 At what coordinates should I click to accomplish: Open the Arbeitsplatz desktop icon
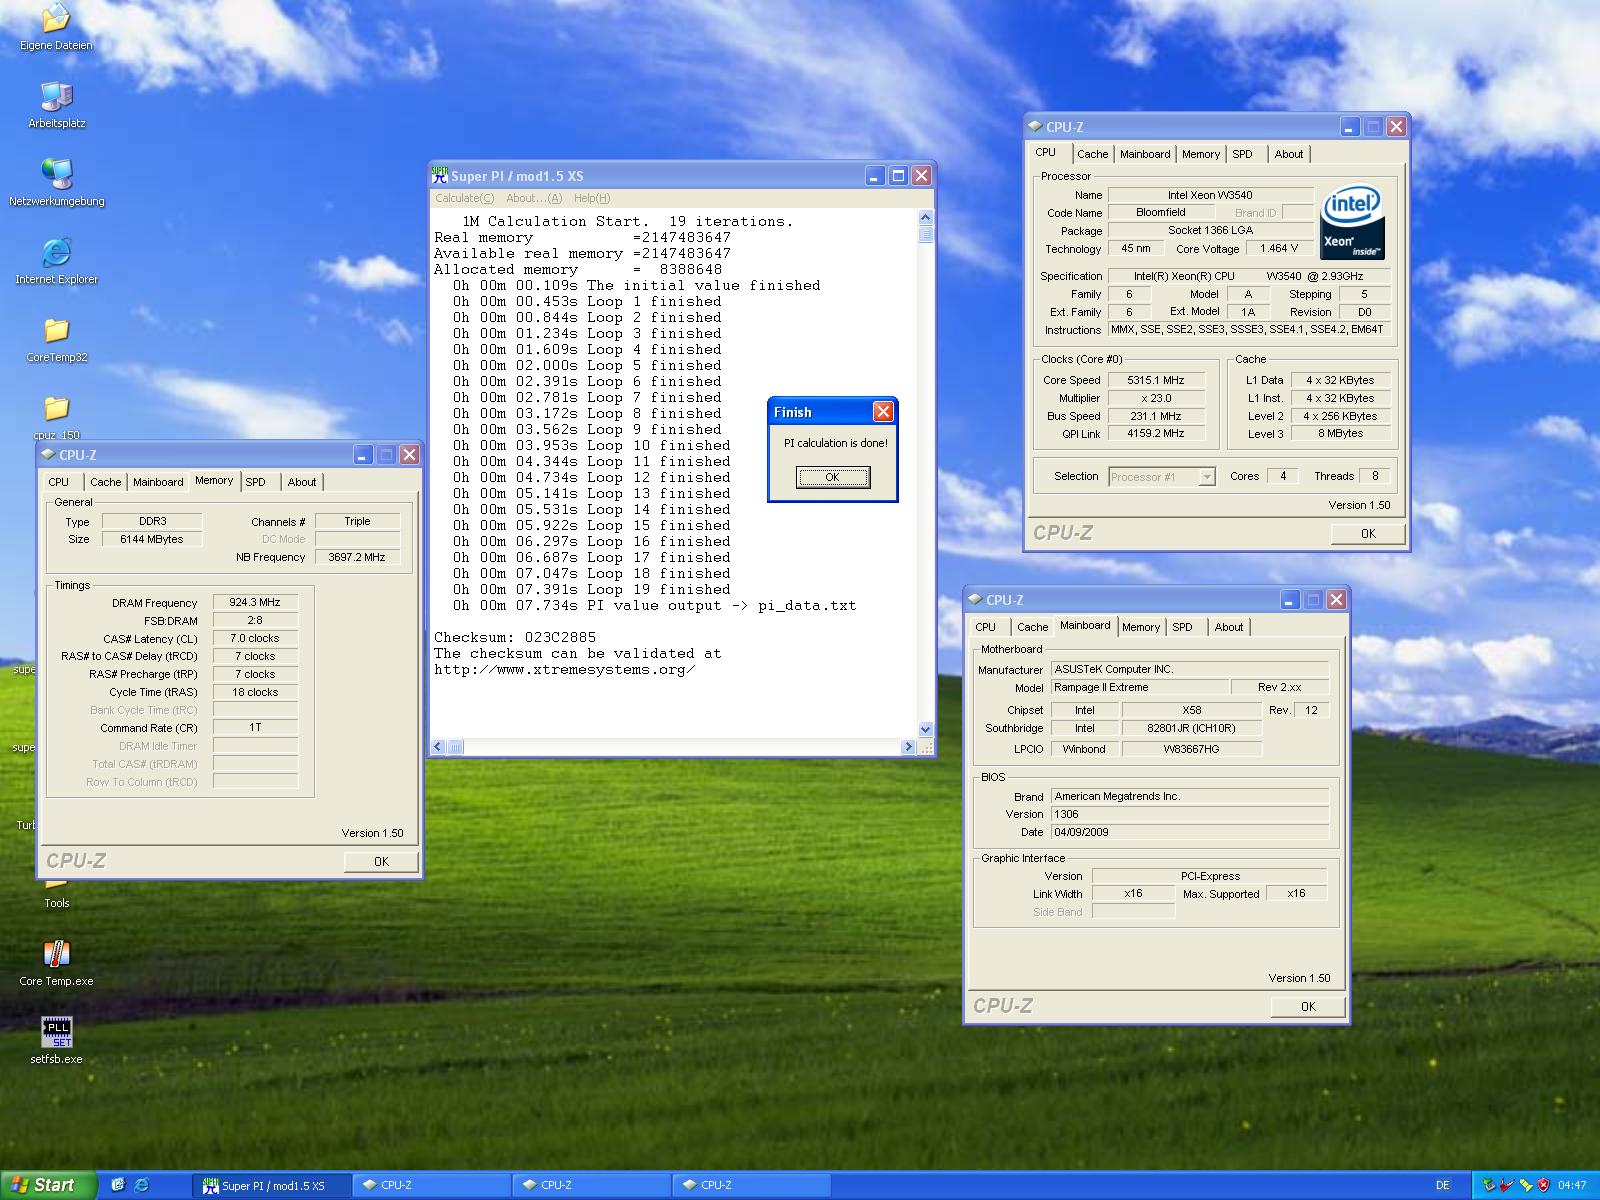pyautogui.click(x=56, y=97)
